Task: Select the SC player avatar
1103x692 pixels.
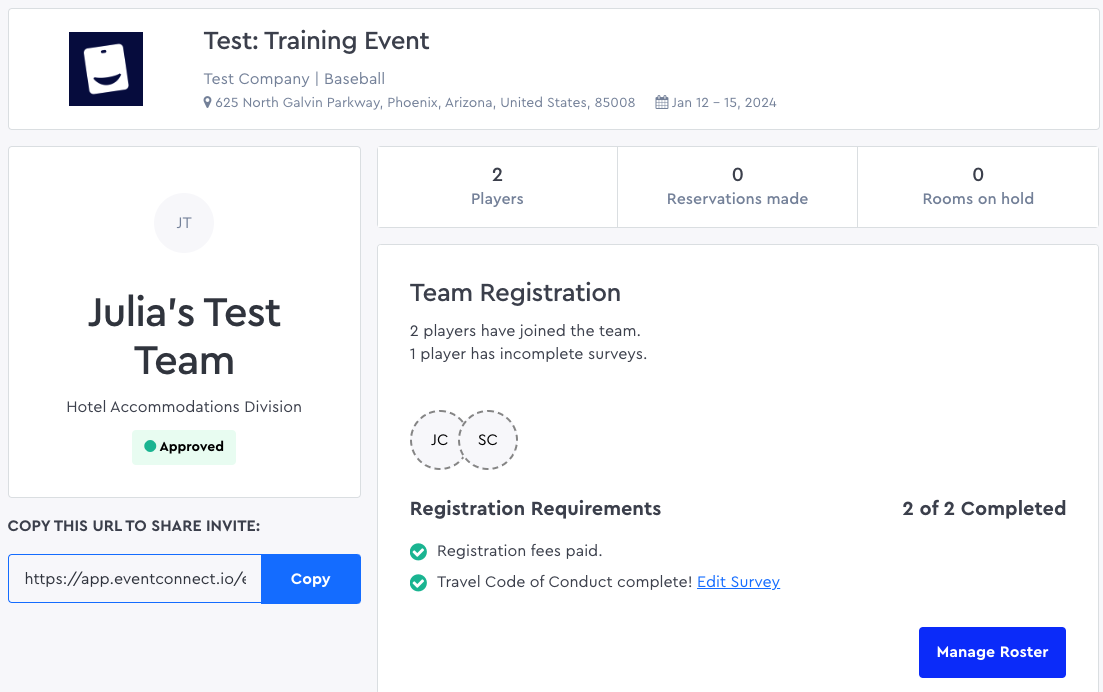Action: click(x=489, y=440)
